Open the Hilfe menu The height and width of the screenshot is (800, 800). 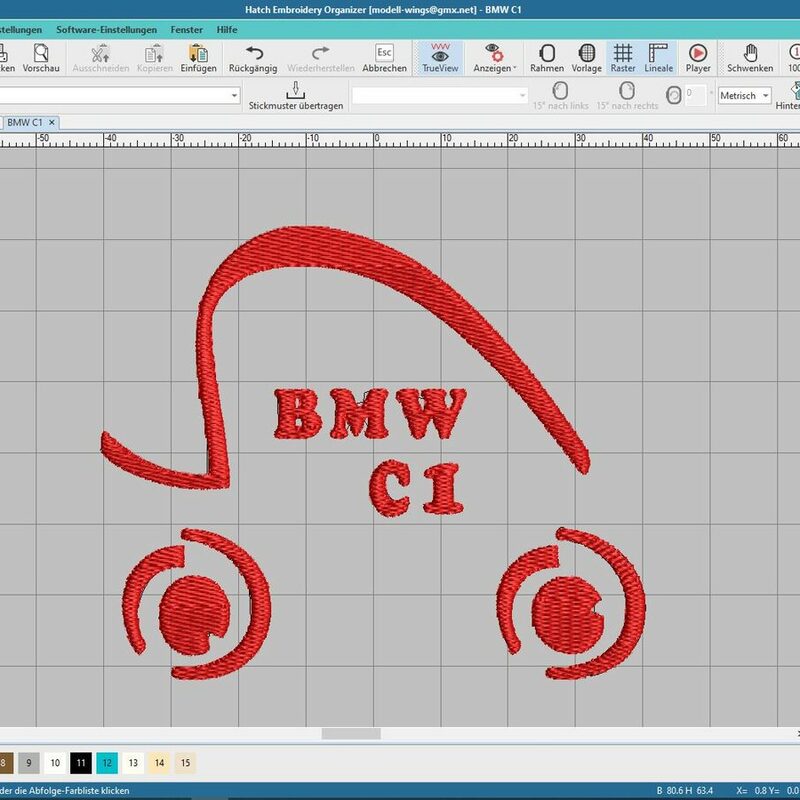tap(227, 30)
